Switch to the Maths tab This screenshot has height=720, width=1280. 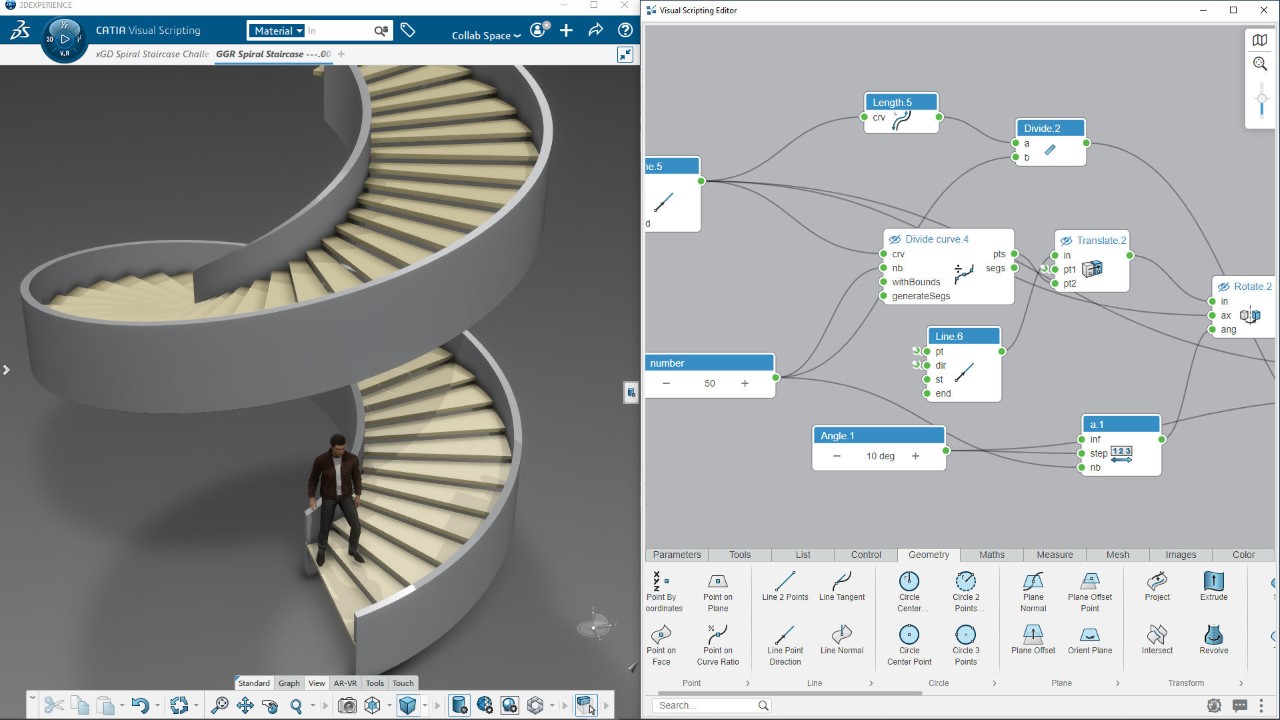pyautogui.click(x=991, y=555)
